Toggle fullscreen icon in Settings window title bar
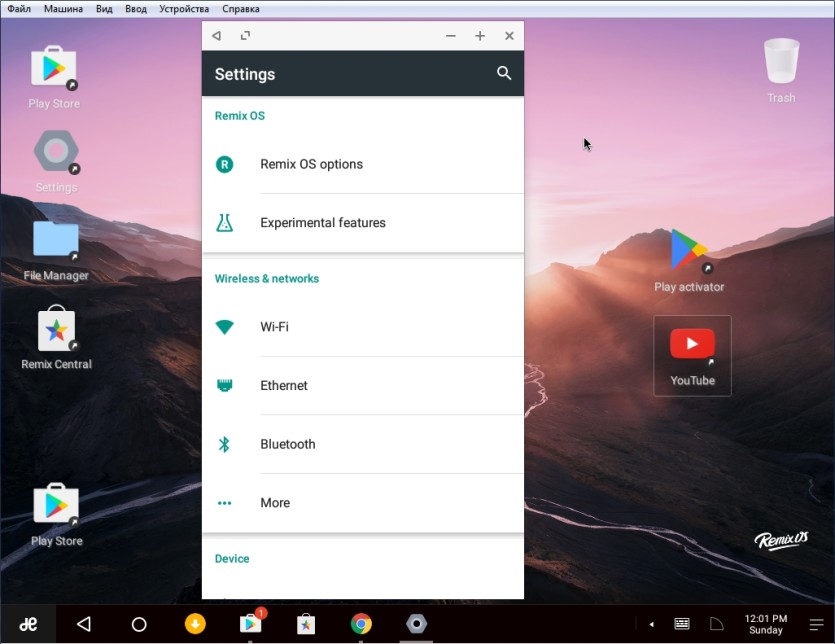The width and height of the screenshot is (835, 644). tap(245, 36)
